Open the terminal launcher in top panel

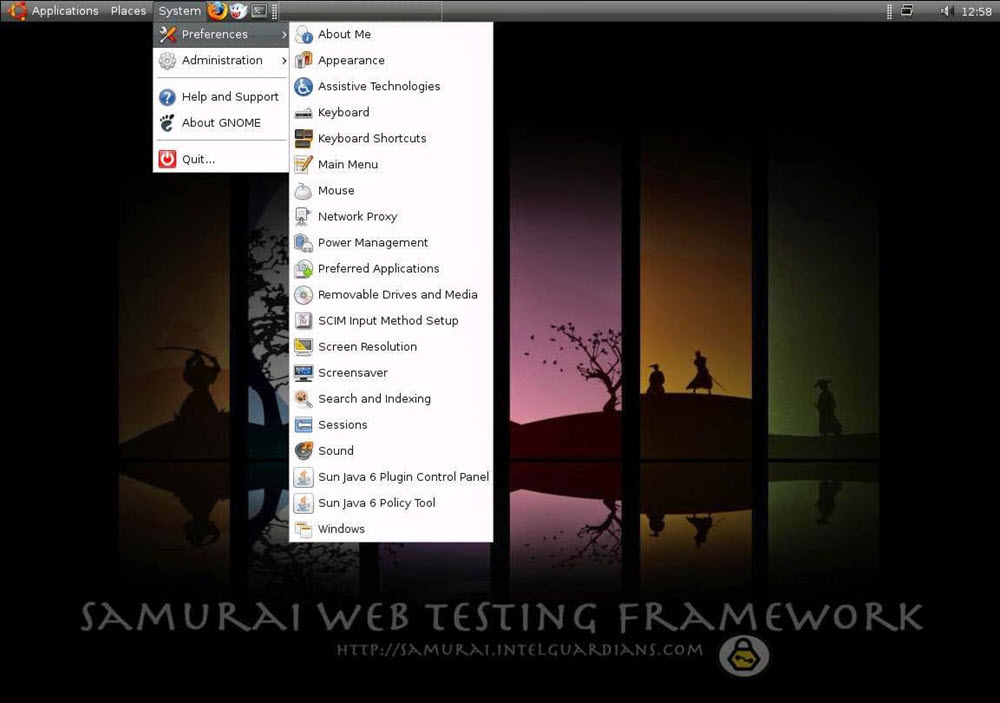(x=259, y=11)
